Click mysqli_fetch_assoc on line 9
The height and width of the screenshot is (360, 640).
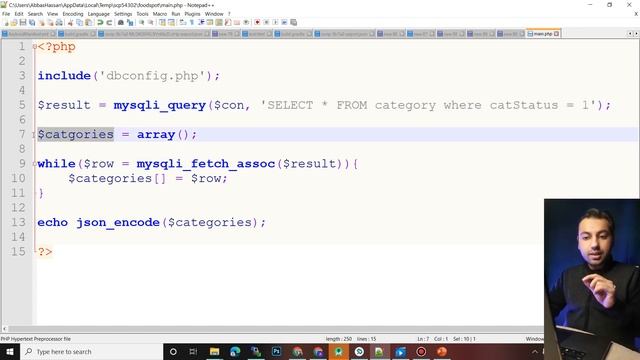click(206, 164)
